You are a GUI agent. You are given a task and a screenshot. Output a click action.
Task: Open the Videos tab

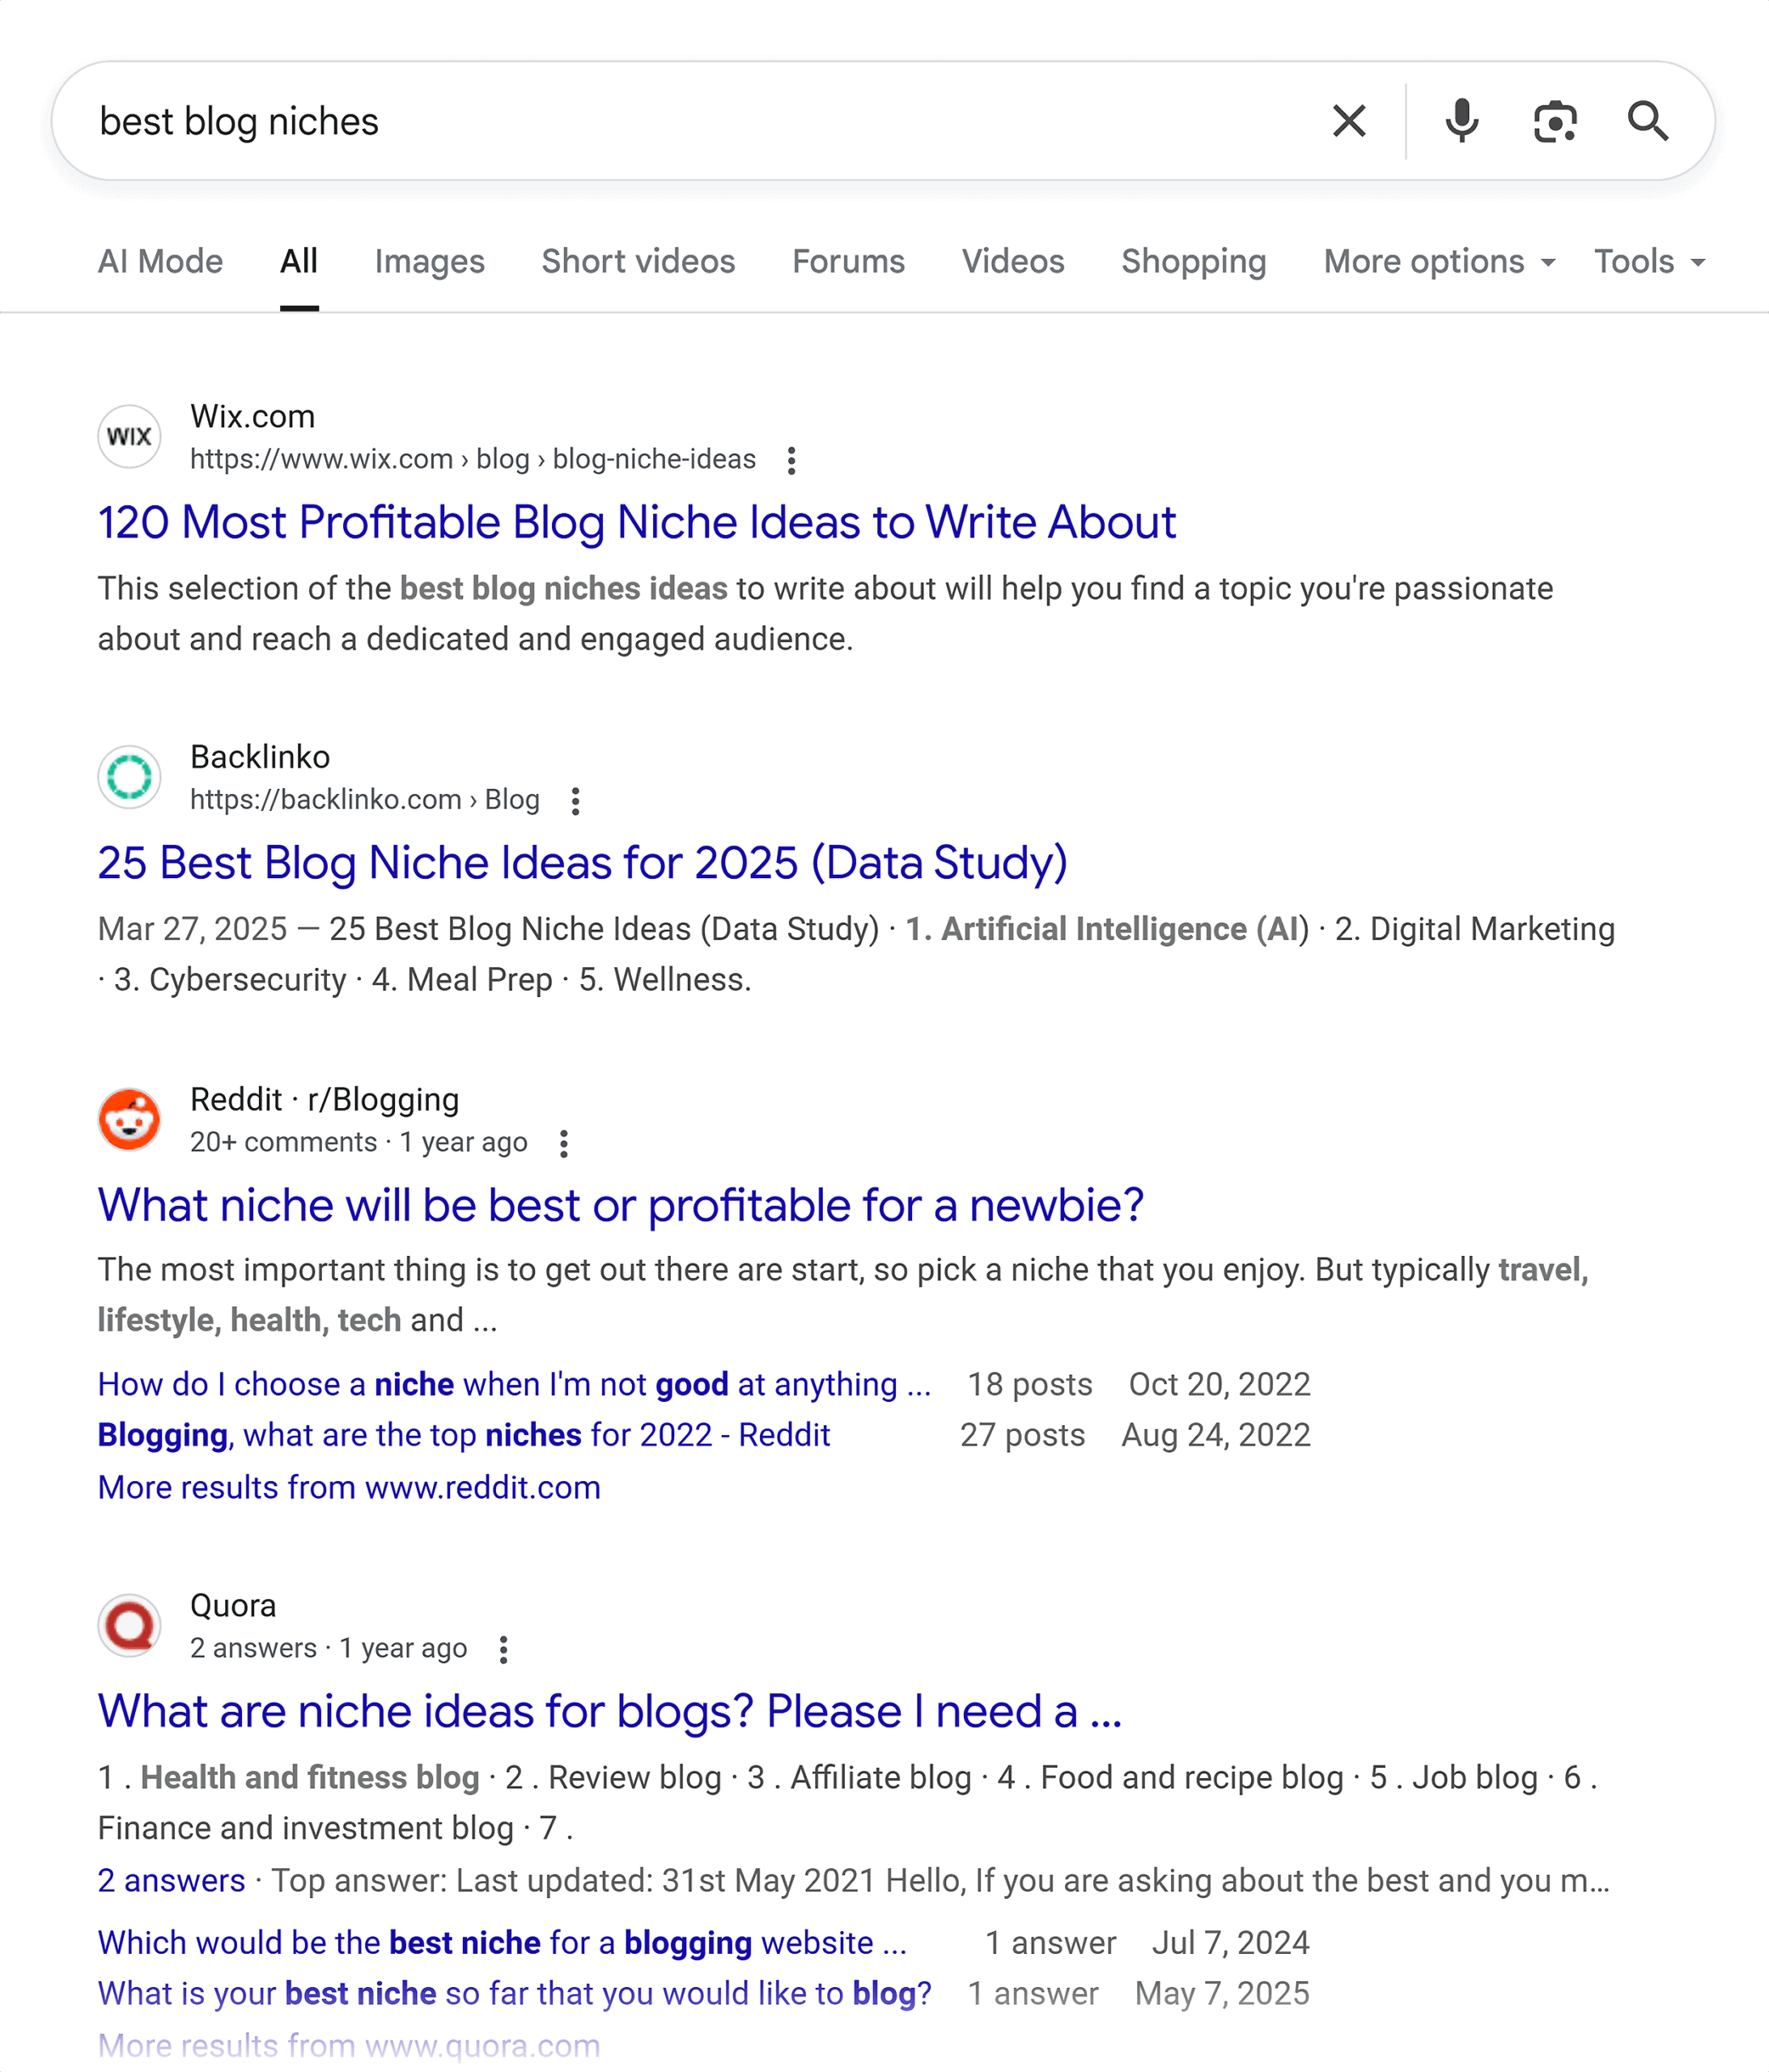[1013, 261]
